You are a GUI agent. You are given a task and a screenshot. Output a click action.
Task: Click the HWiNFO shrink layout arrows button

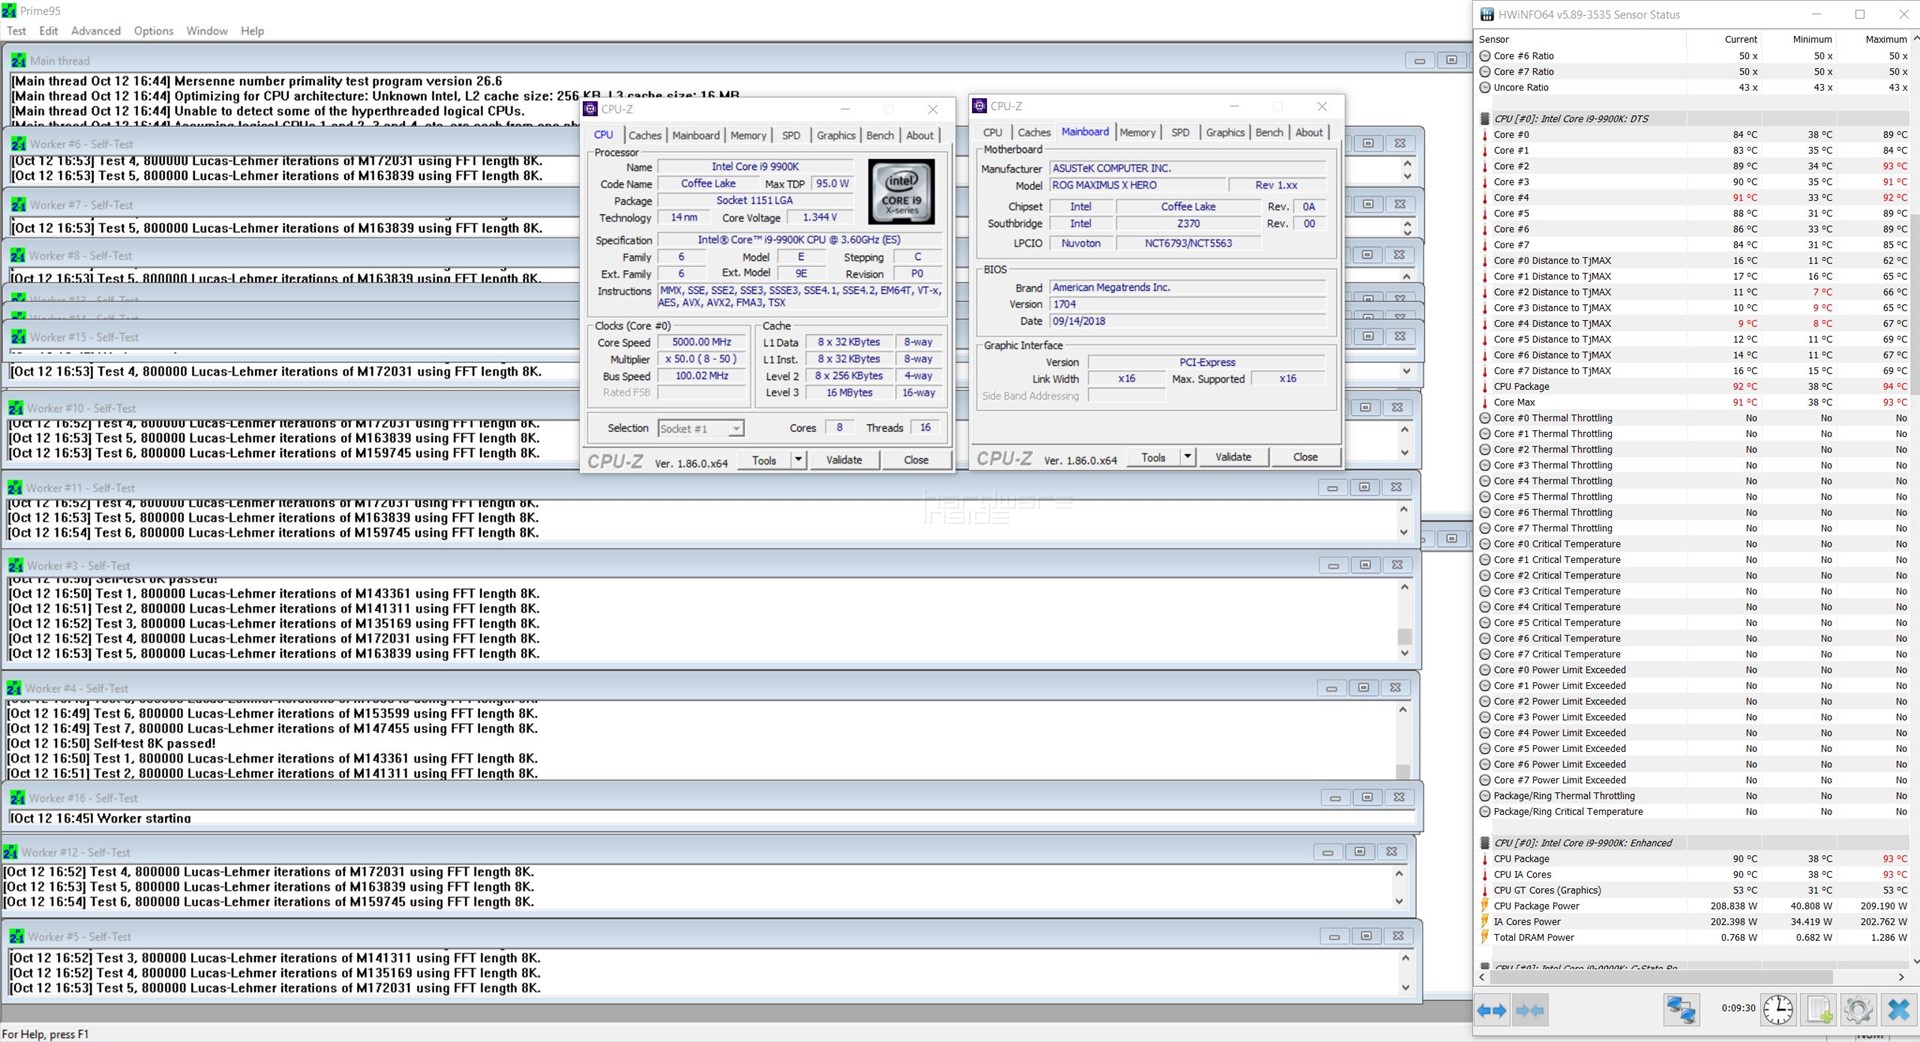click(x=1530, y=1010)
